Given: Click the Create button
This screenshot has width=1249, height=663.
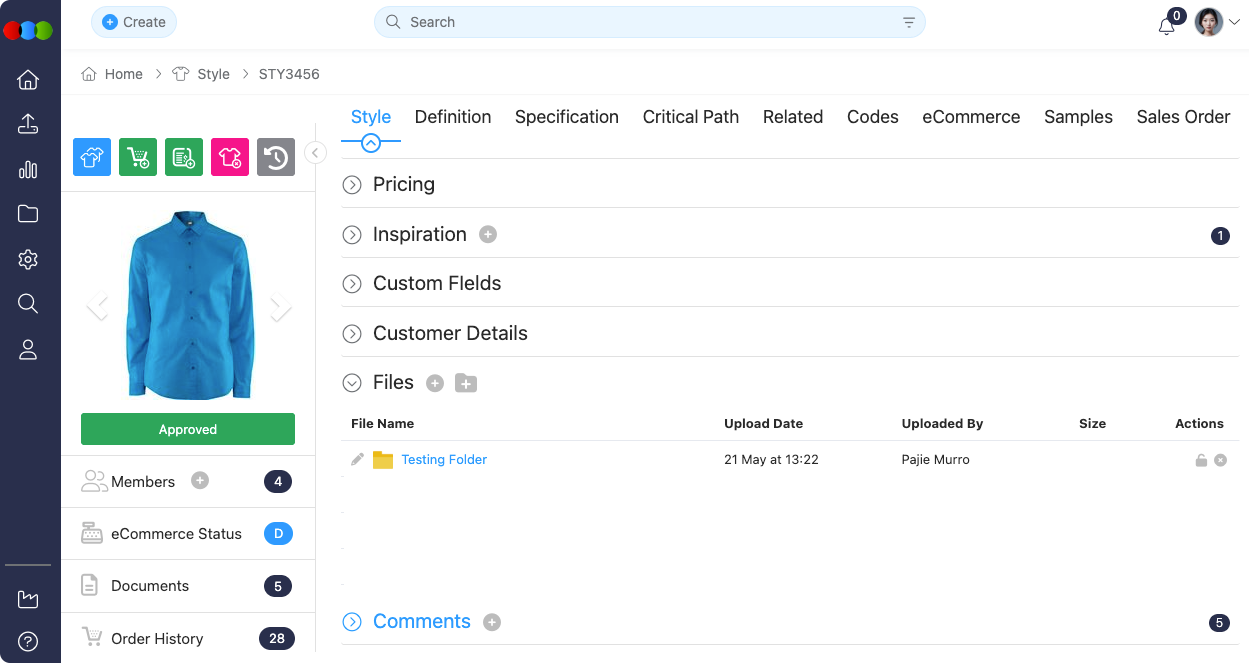Looking at the screenshot, I should [134, 22].
